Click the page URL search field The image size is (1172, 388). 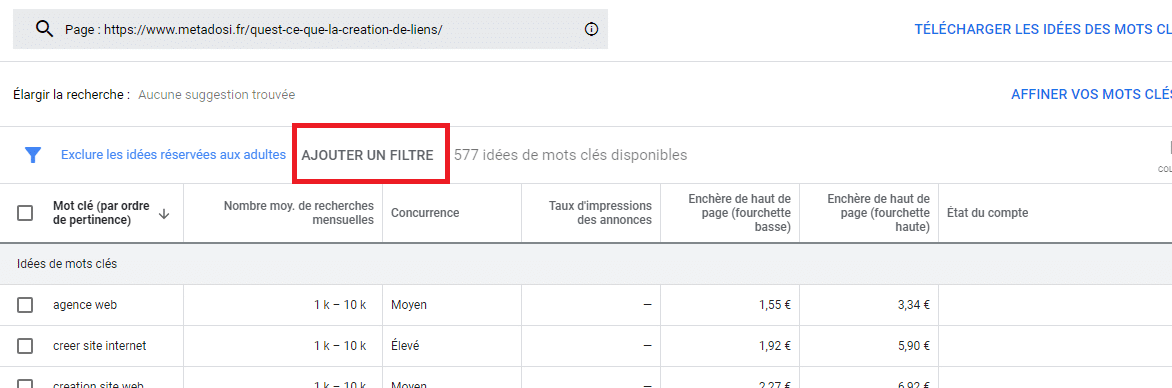310,29
